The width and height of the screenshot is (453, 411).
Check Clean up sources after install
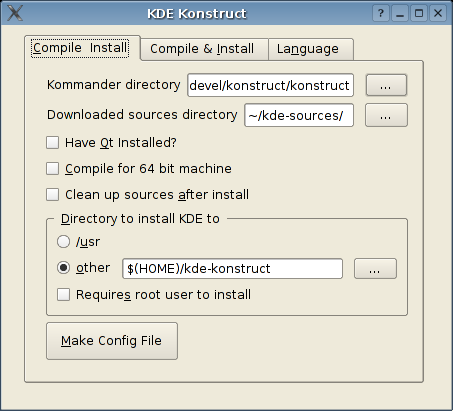(x=52, y=195)
